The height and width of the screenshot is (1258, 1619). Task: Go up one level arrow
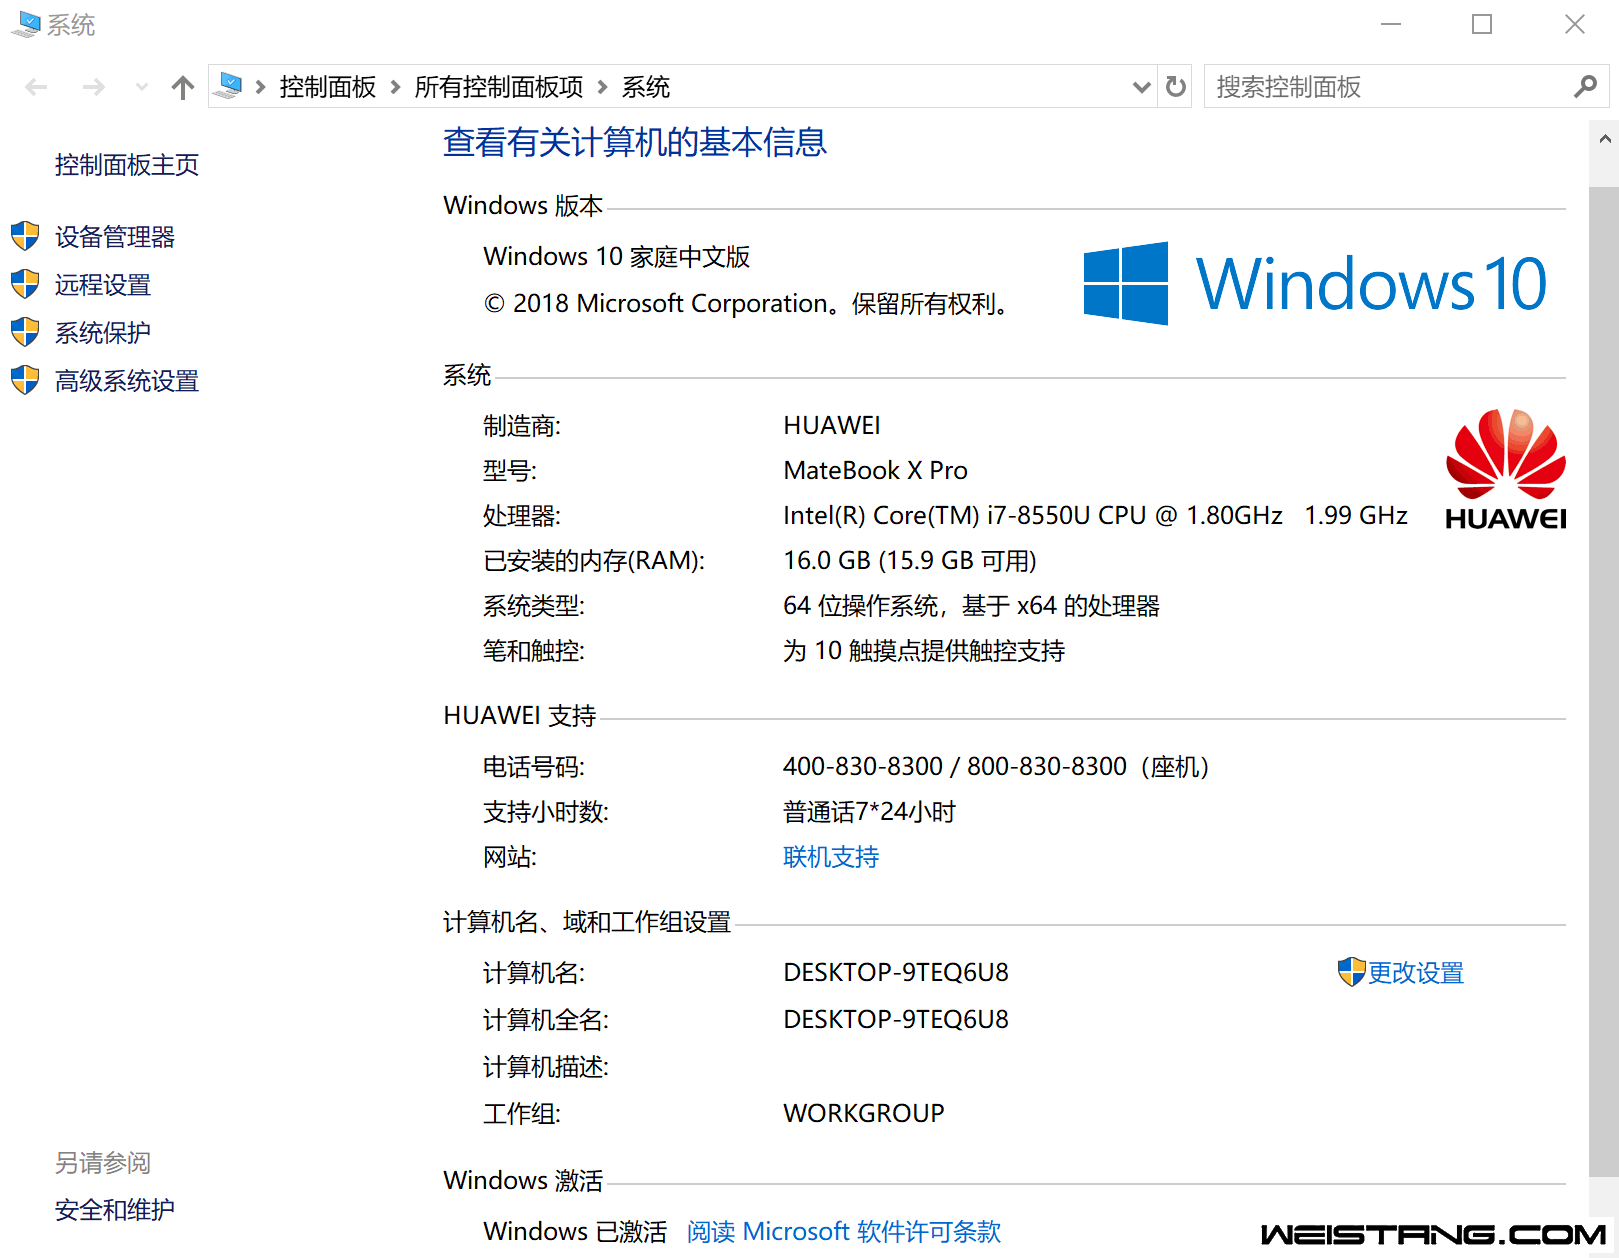point(183,87)
